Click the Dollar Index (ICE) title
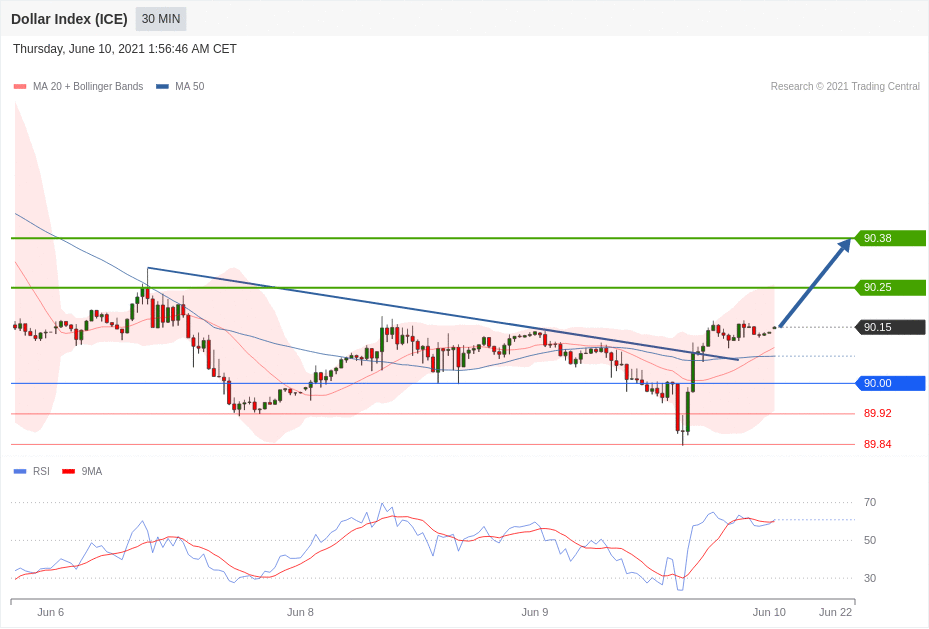Screen dimensions: 929x629 69,19
